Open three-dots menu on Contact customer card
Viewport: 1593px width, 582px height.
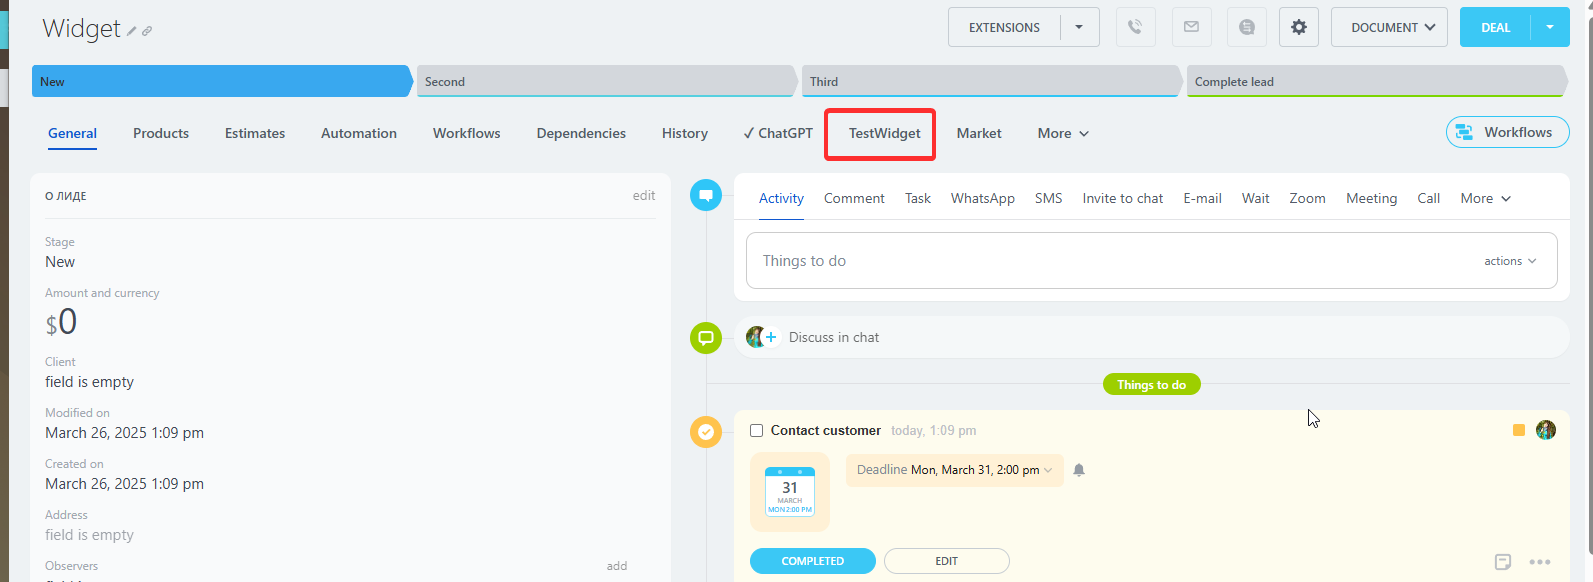tap(1540, 562)
